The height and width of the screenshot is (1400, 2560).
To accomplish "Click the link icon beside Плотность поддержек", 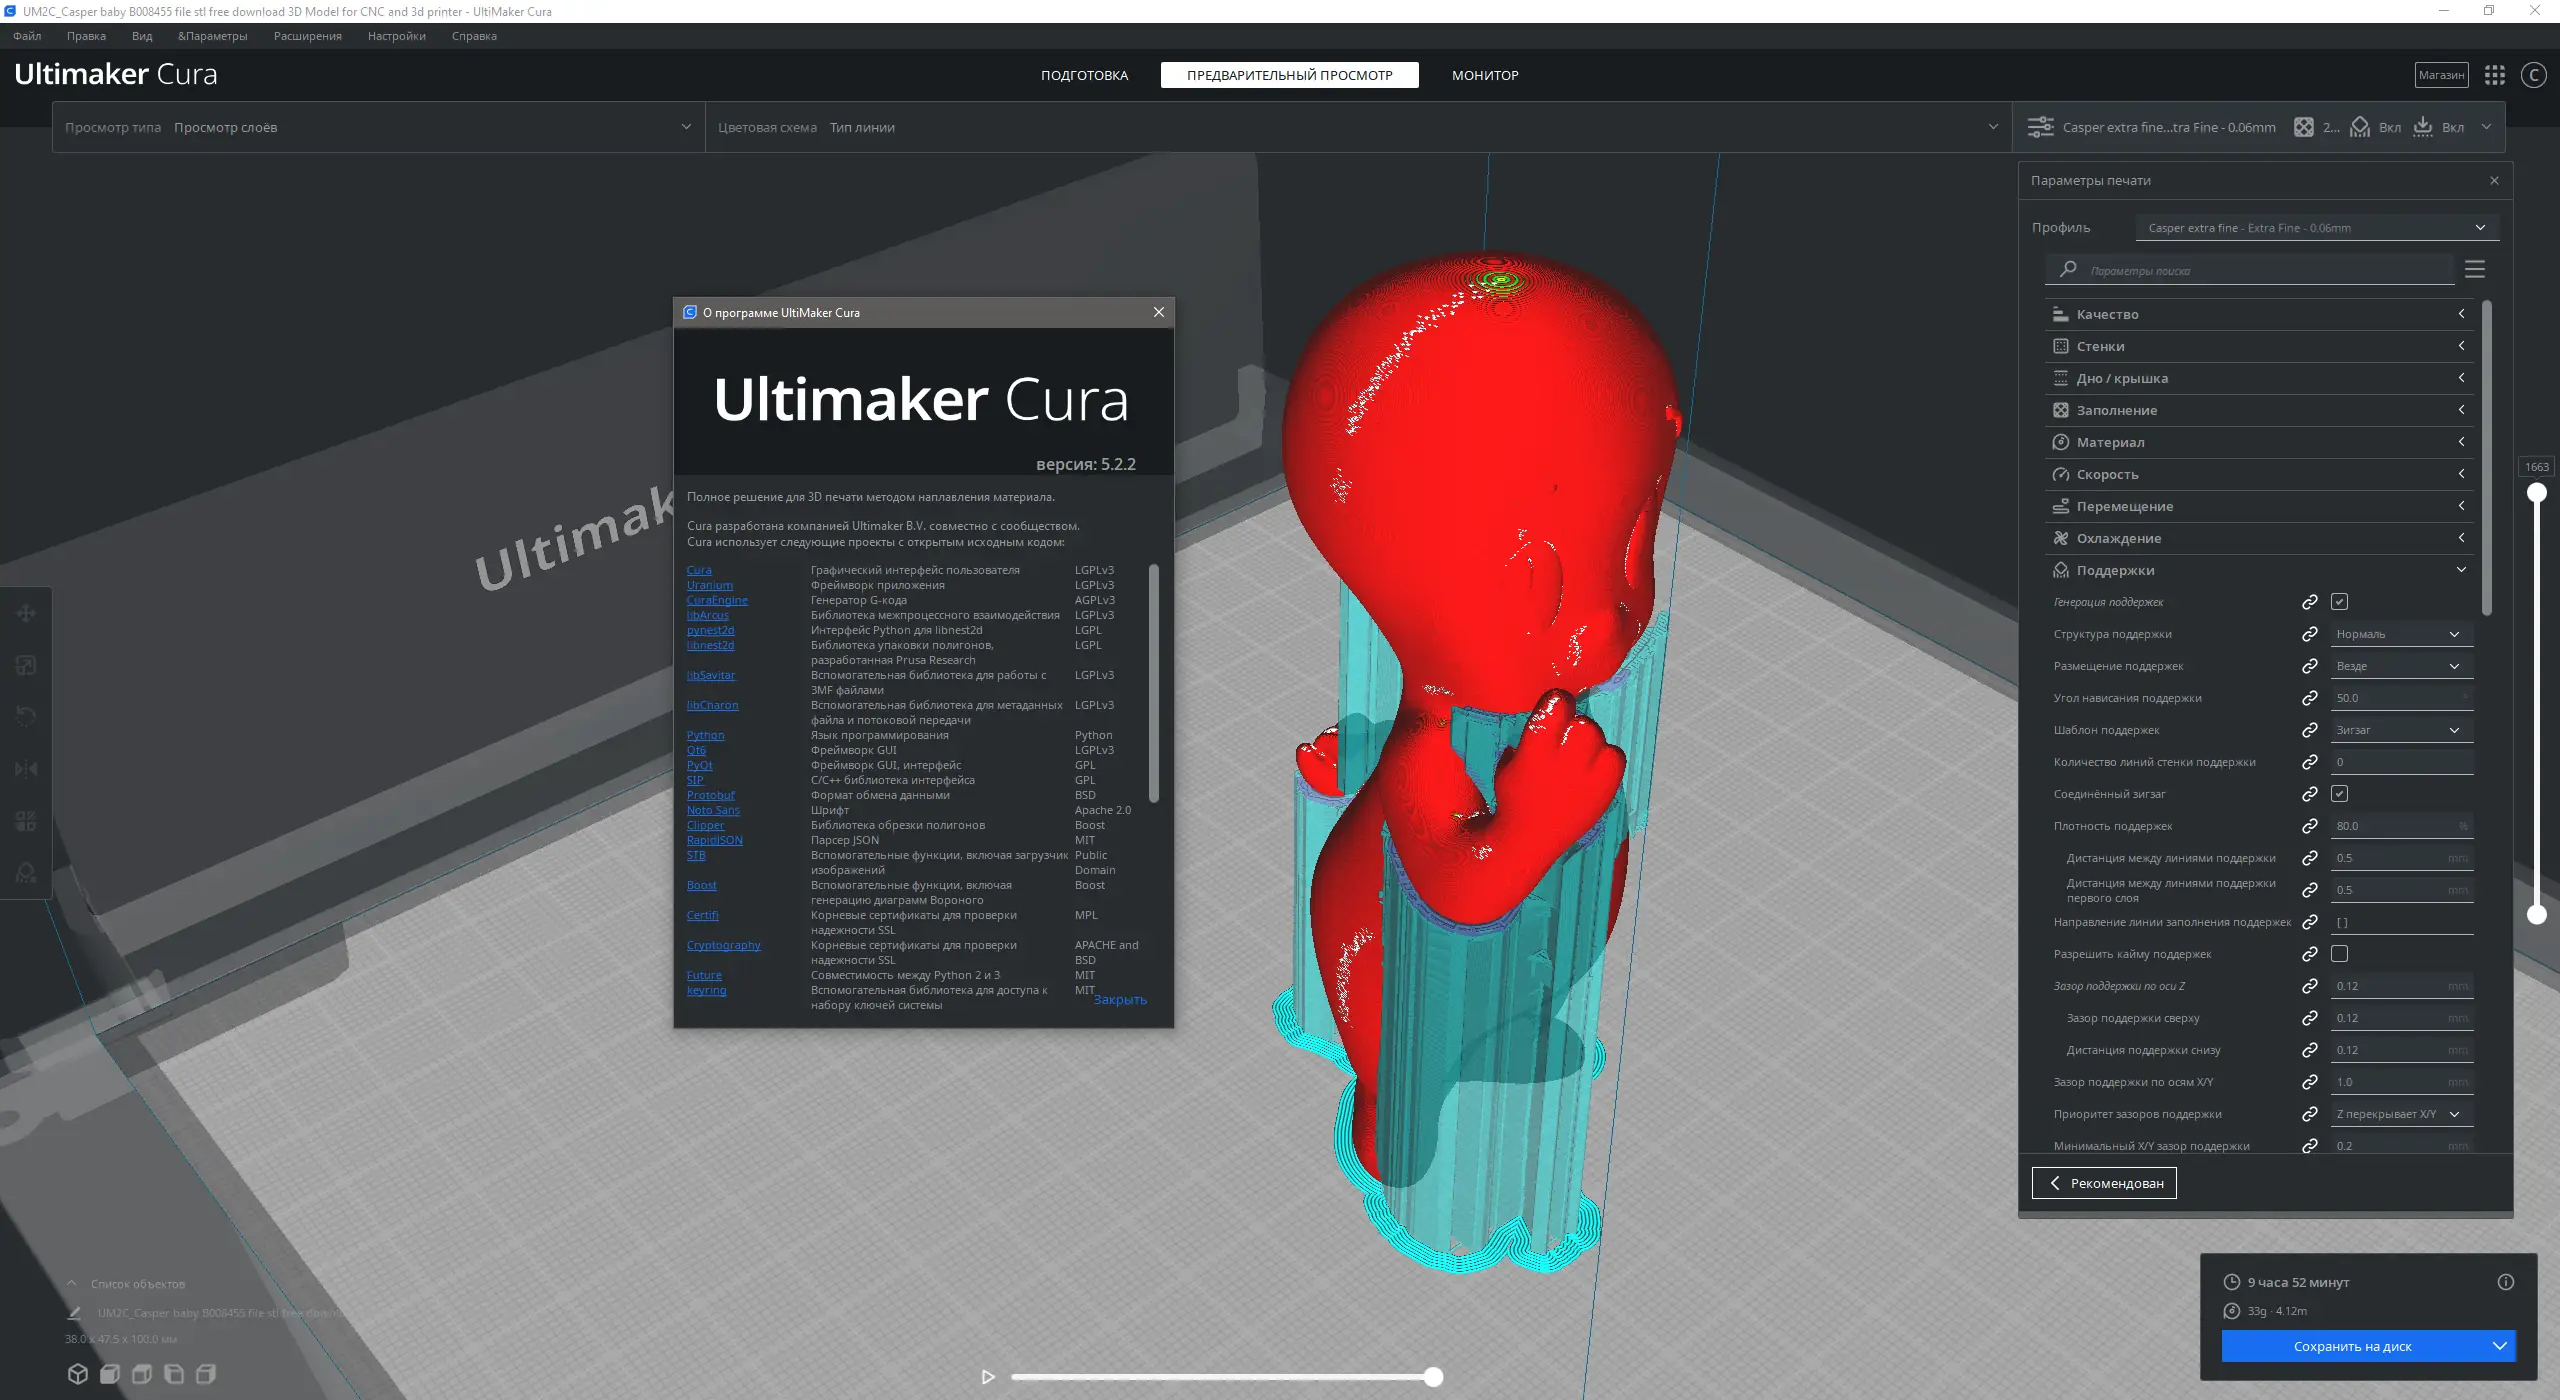I will (x=2310, y=826).
